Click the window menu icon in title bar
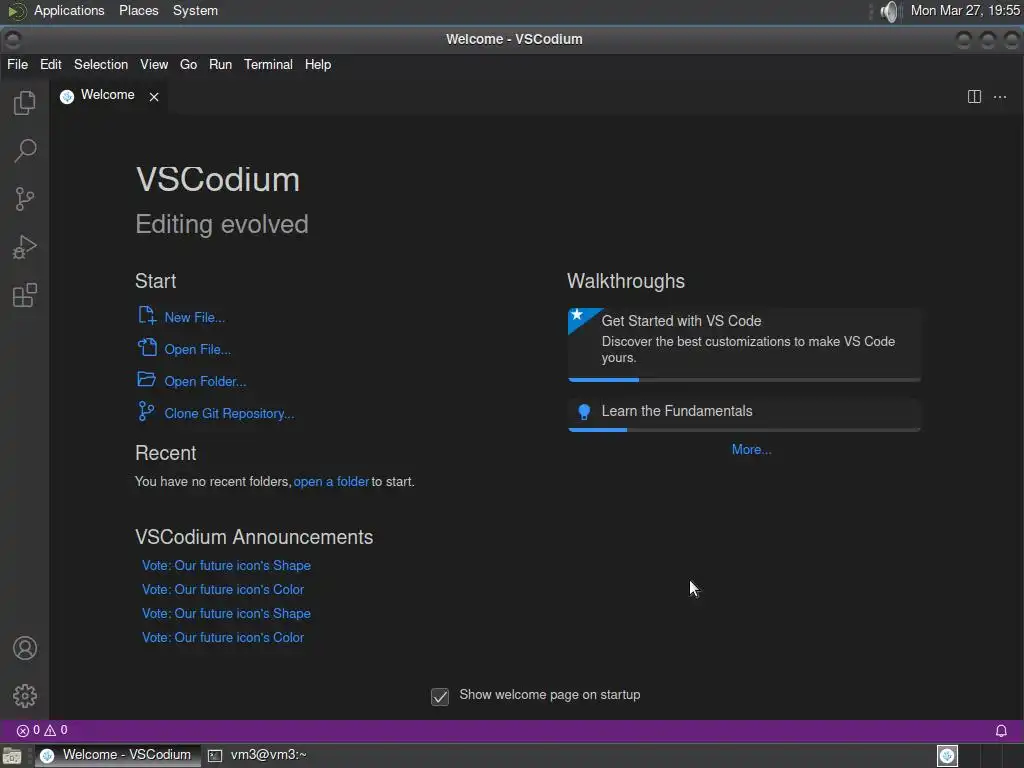The width and height of the screenshot is (1024, 768). (12, 39)
